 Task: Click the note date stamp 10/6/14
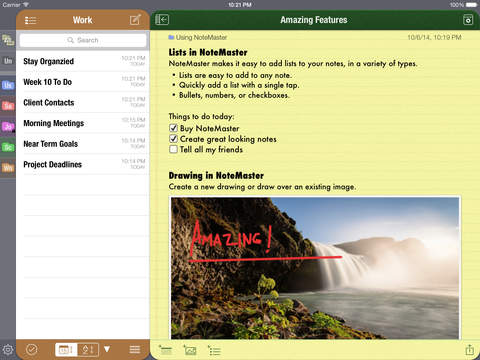[x=434, y=37]
